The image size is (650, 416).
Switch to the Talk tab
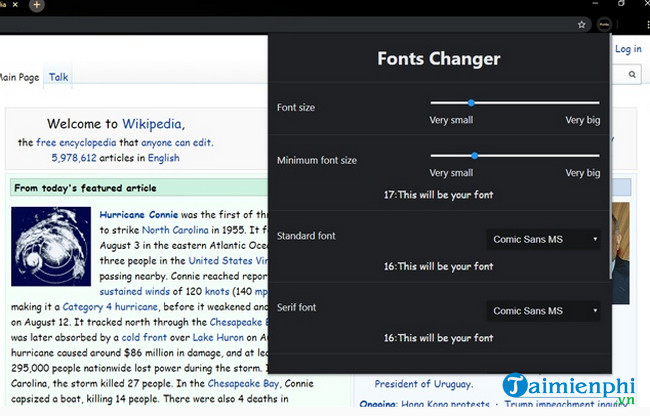[x=58, y=77]
